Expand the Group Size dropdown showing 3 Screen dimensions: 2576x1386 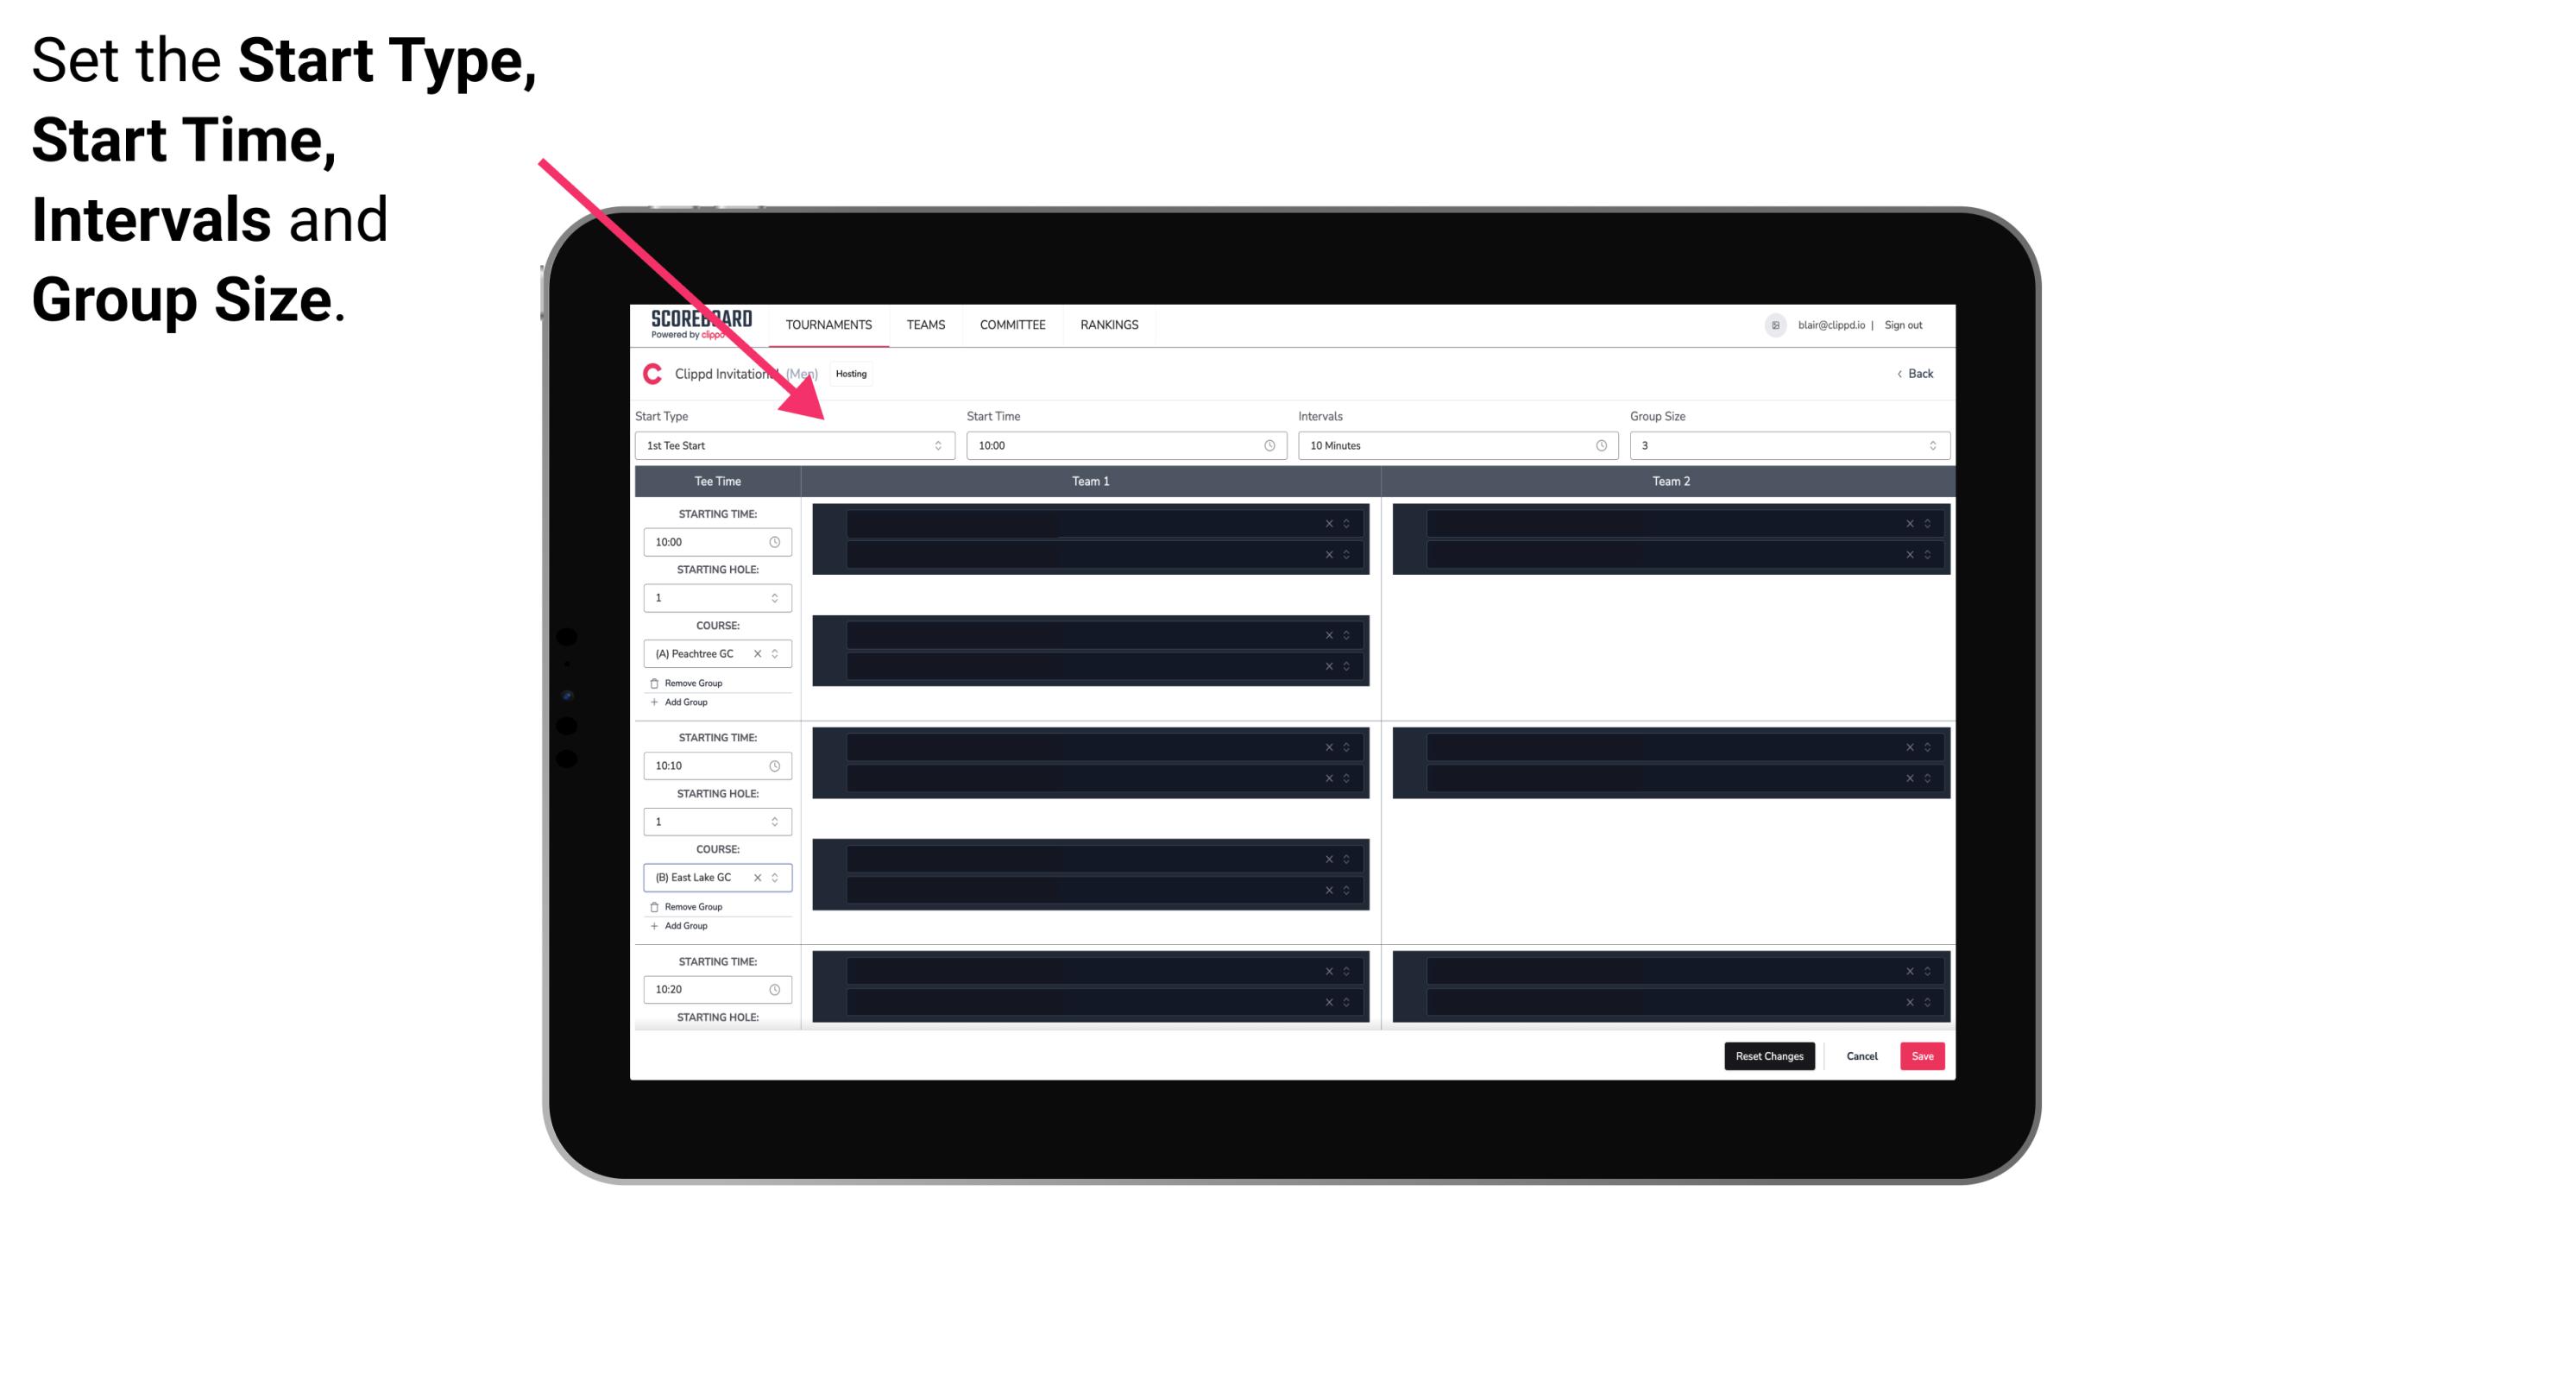(x=1928, y=445)
